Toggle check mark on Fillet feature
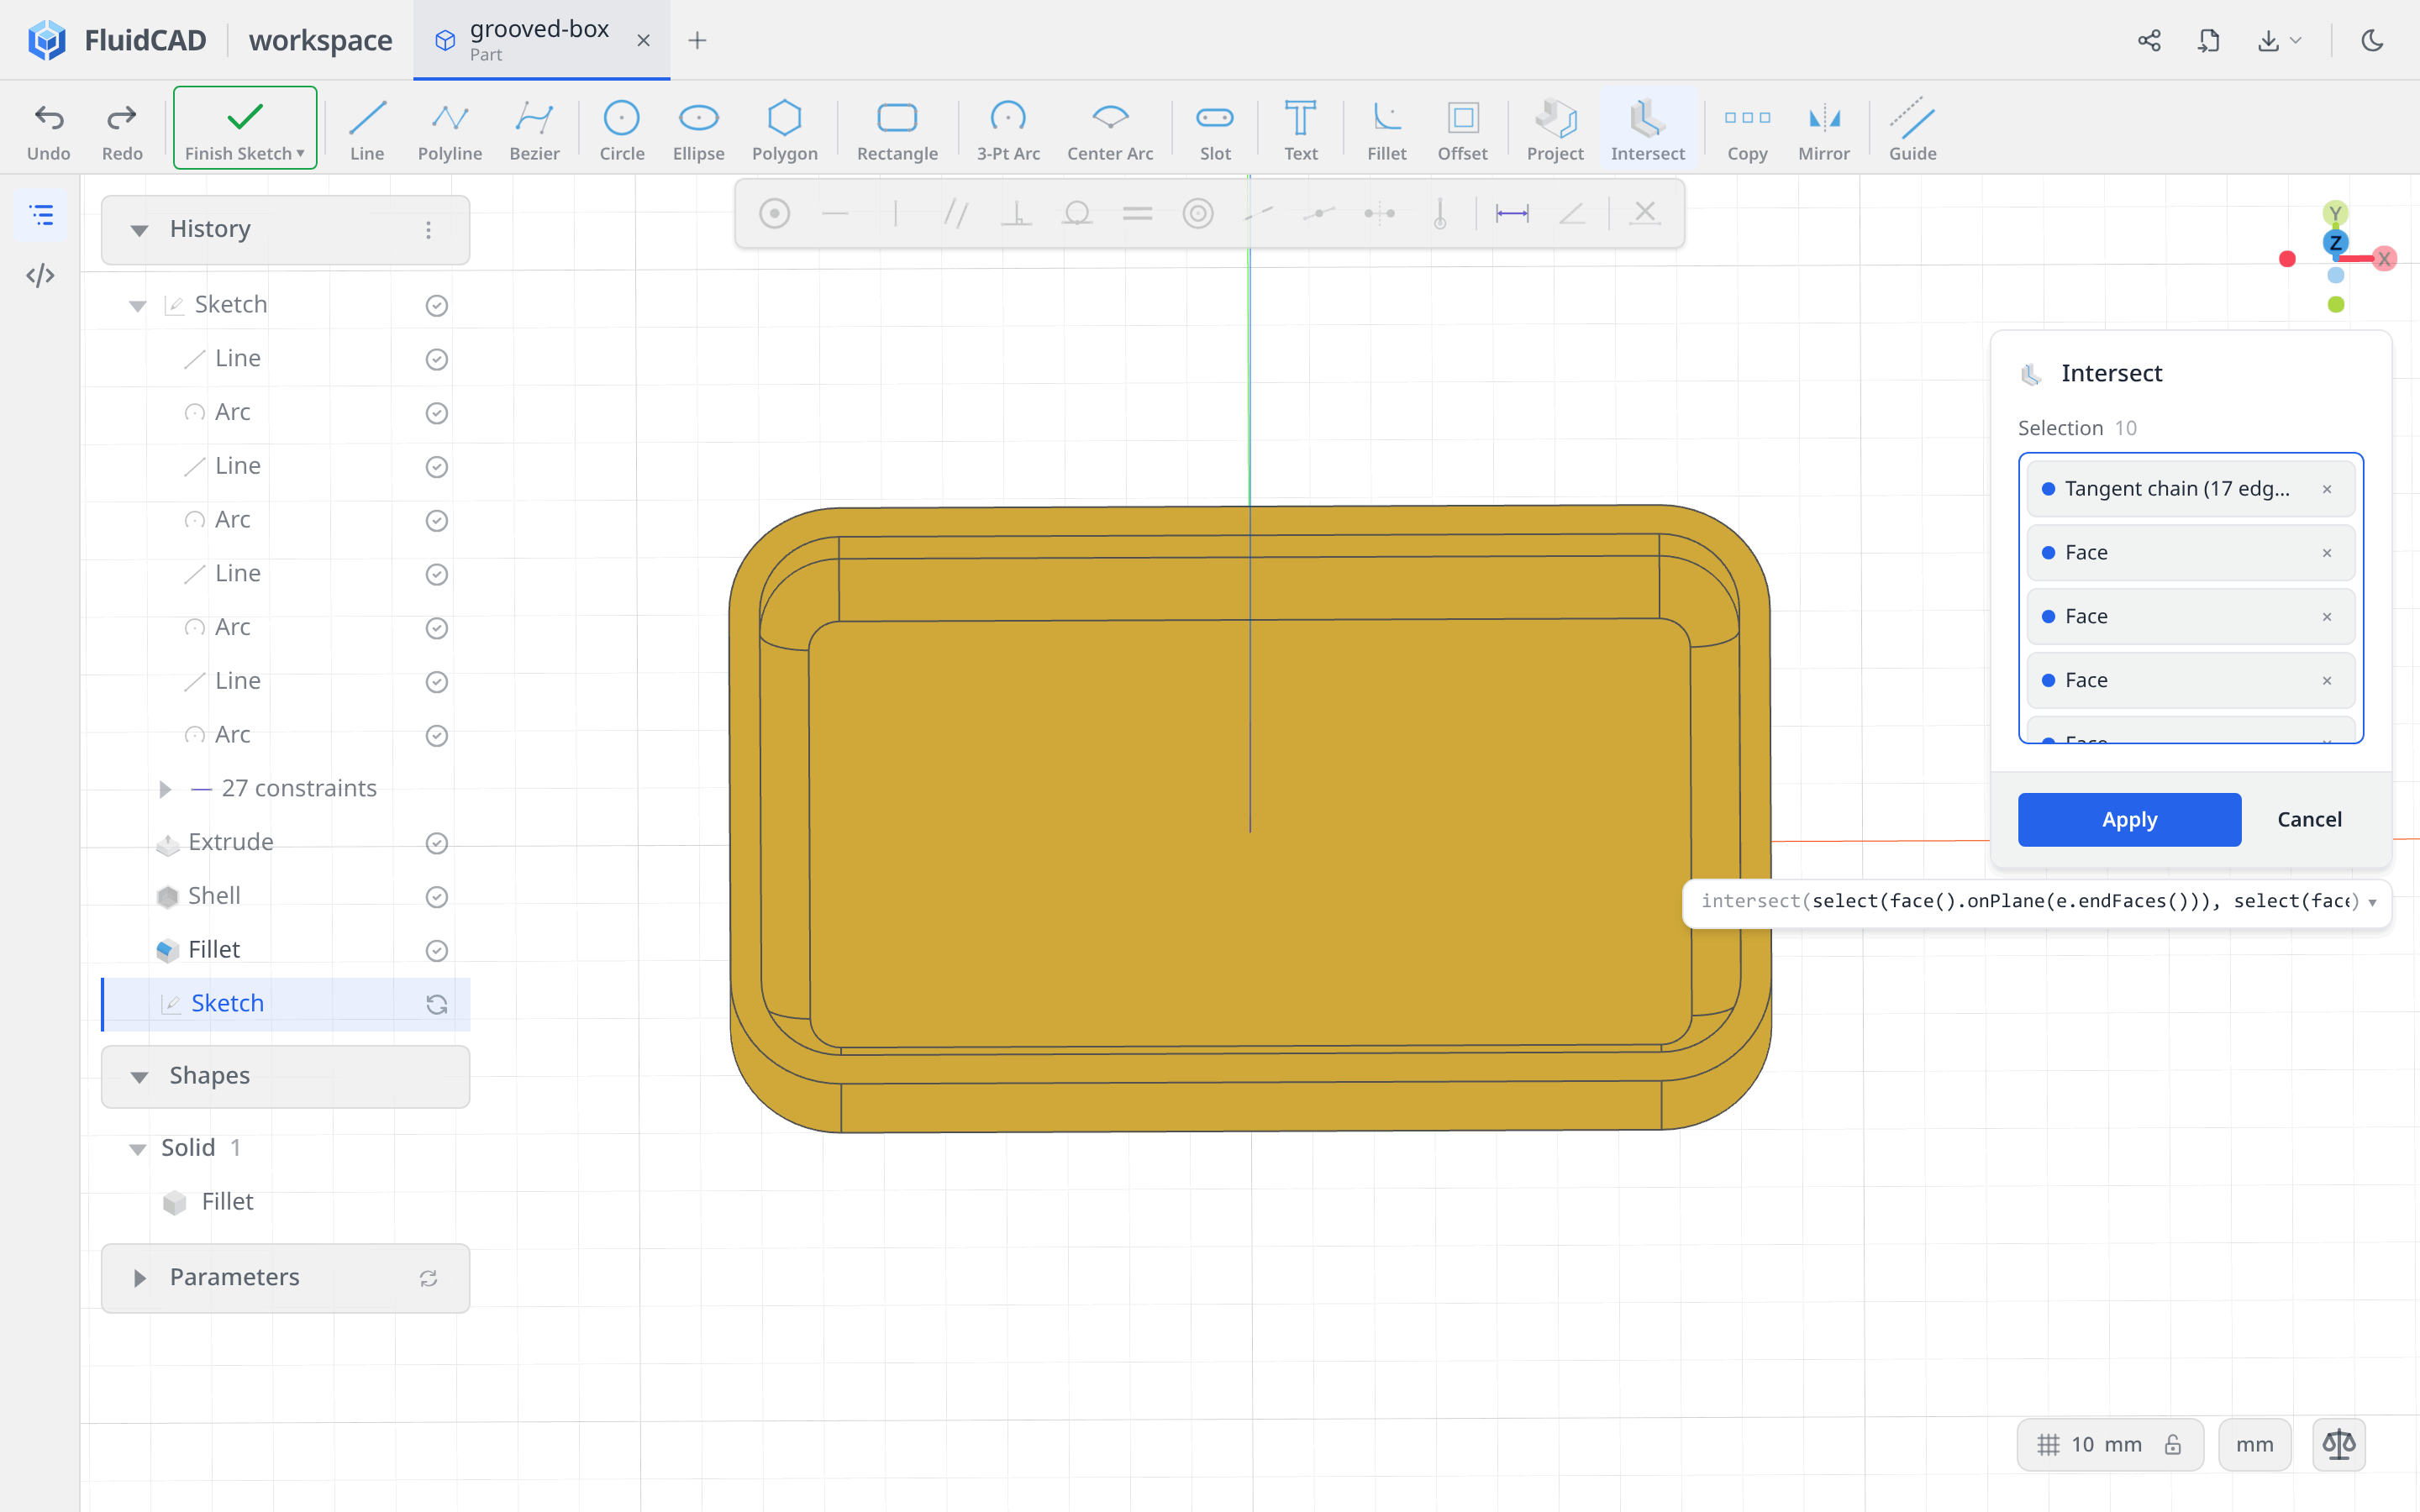Image resolution: width=2420 pixels, height=1512 pixels. [436, 950]
